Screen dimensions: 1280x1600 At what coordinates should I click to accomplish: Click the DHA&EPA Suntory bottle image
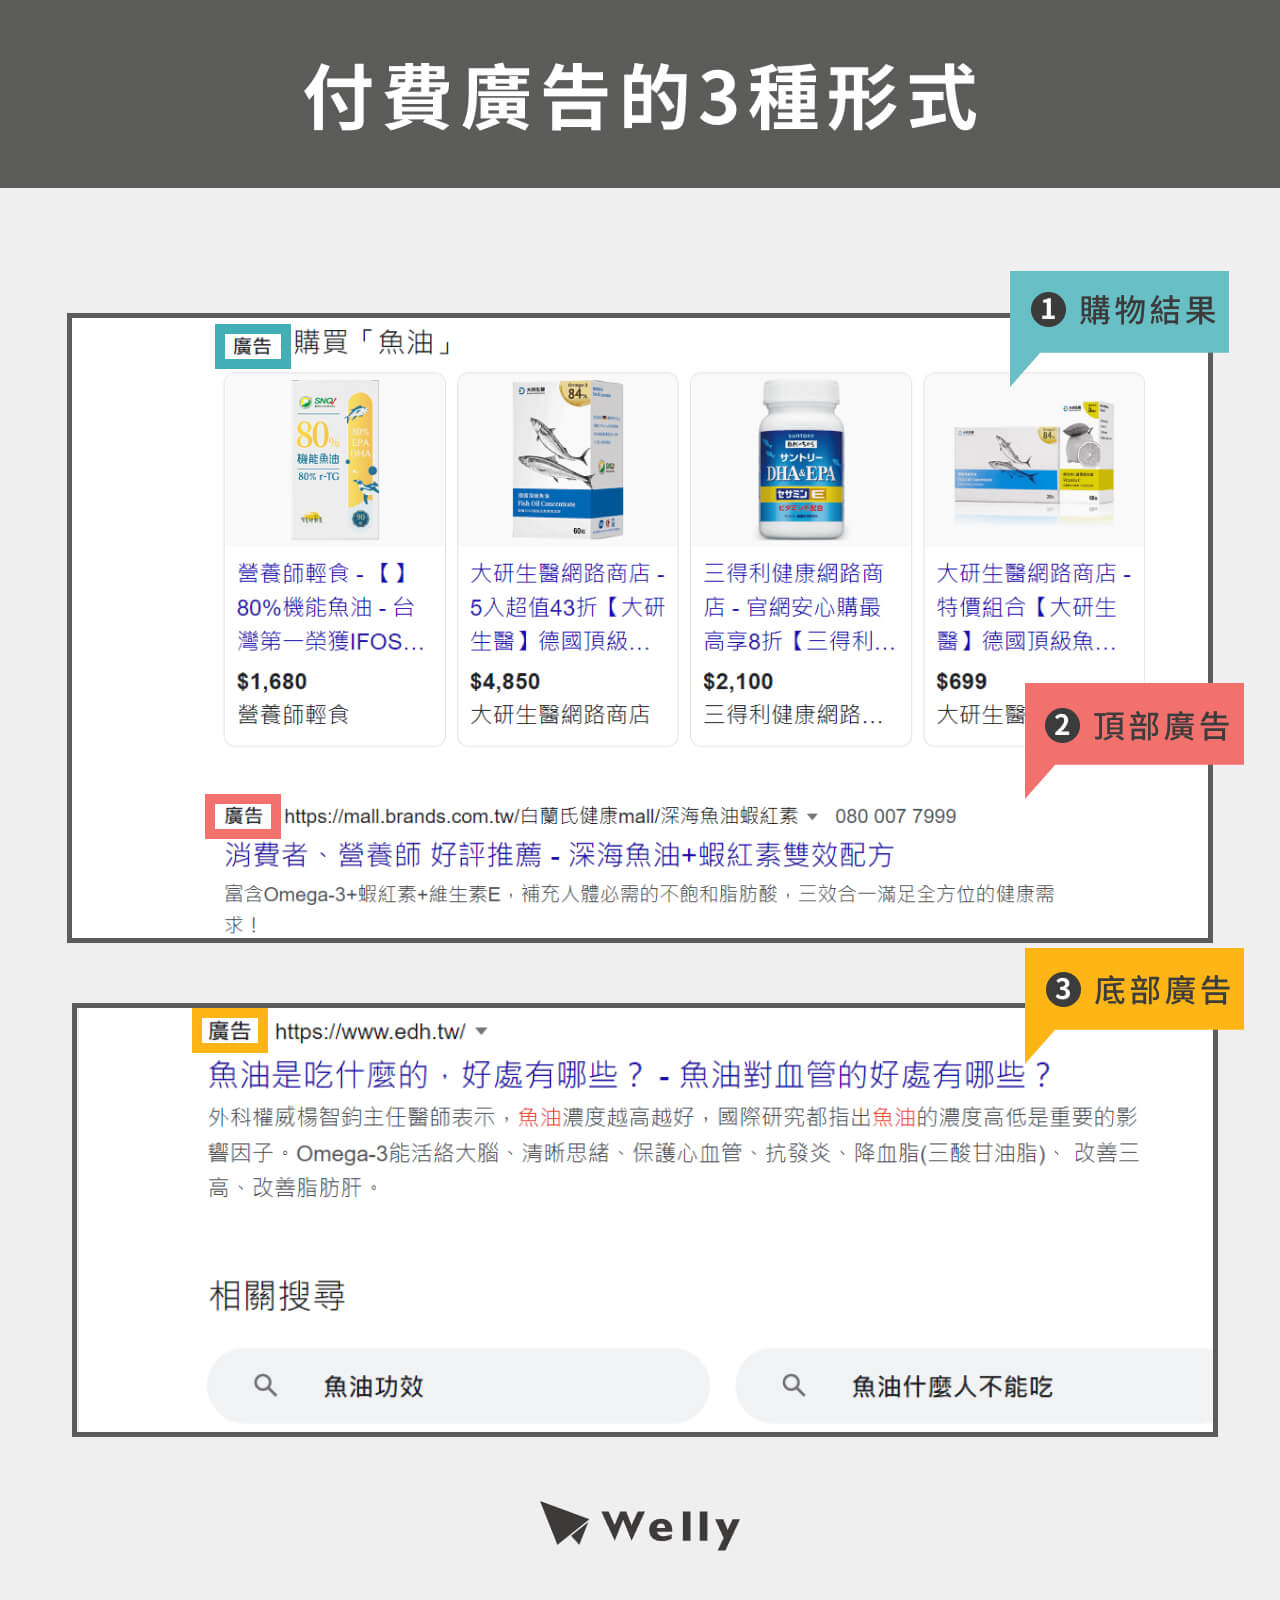[801, 460]
